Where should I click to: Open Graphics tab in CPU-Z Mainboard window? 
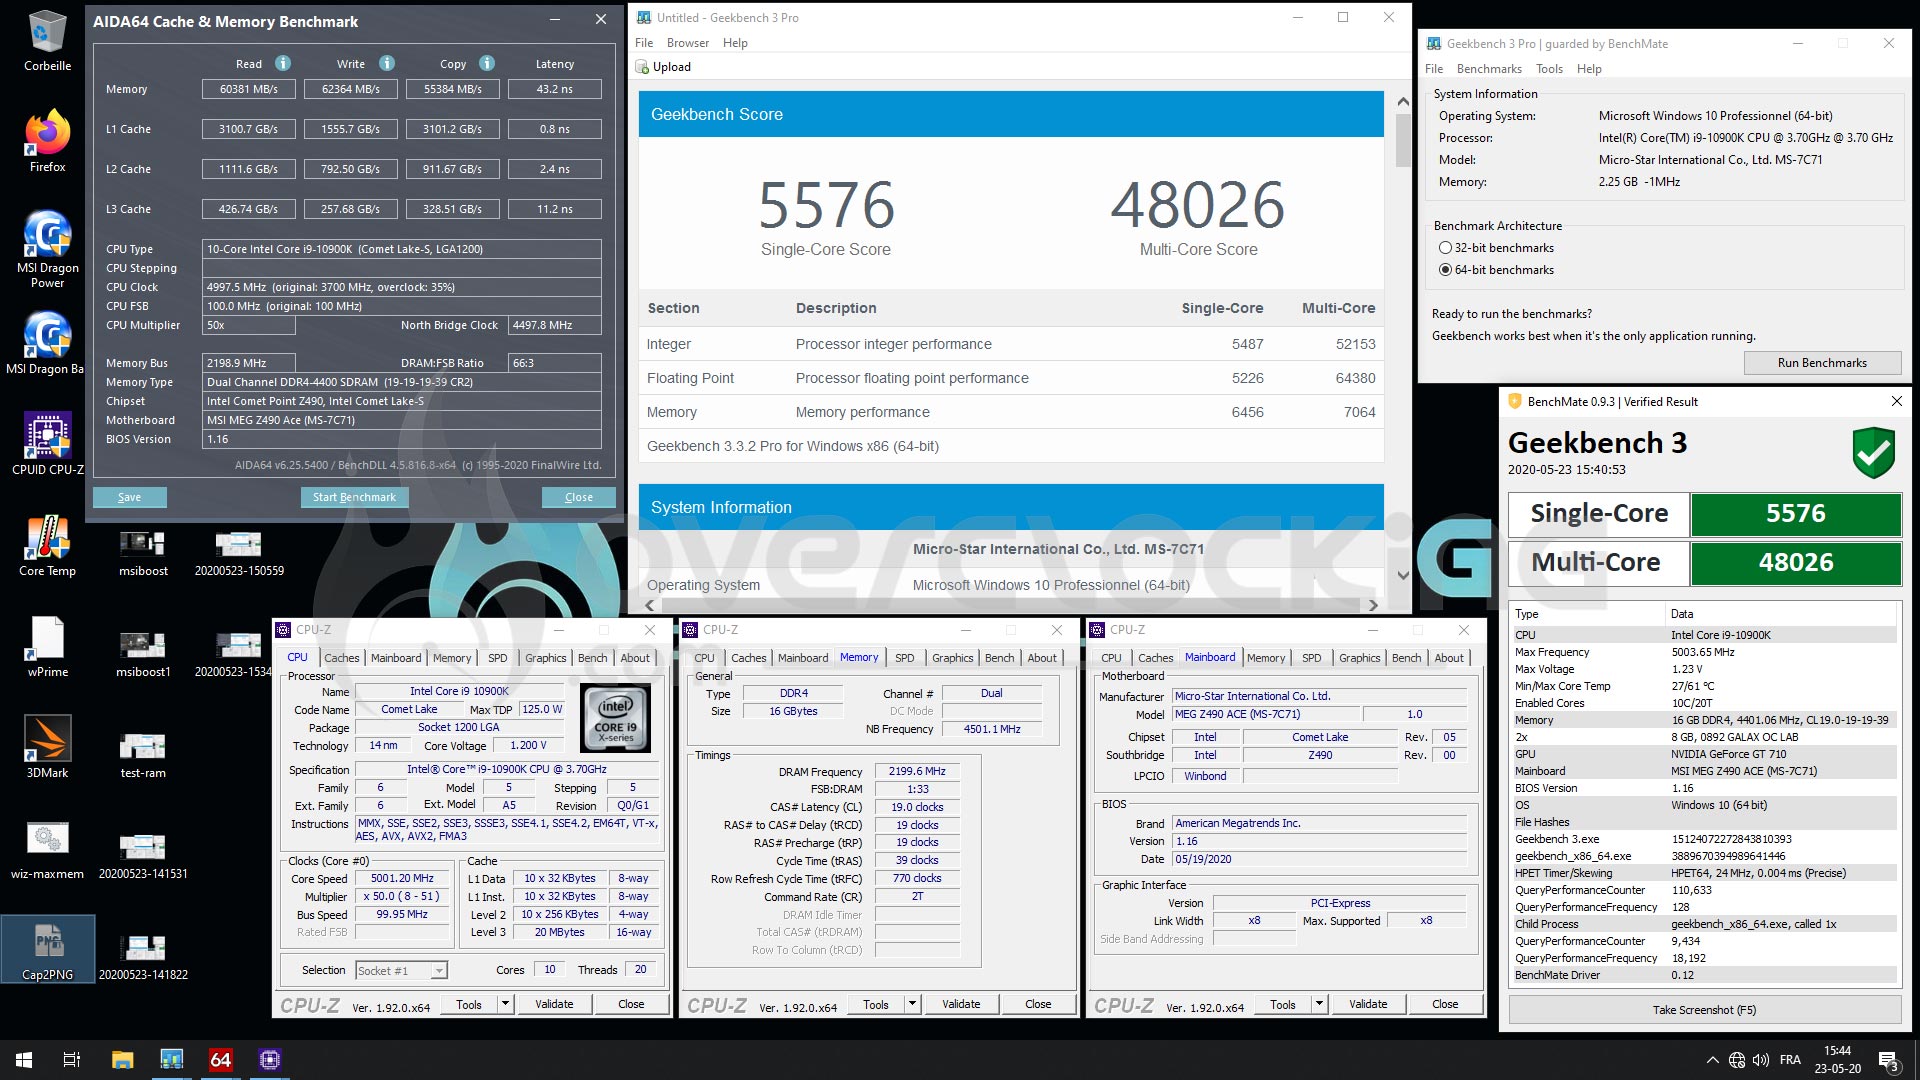pyautogui.click(x=1359, y=658)
